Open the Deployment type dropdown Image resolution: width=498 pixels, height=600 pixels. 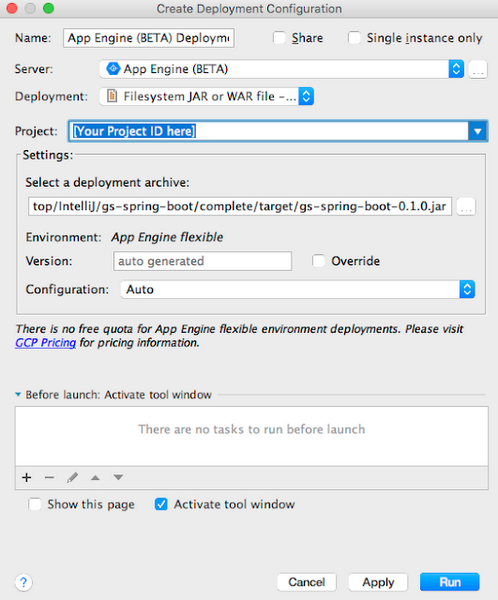point(207,96)
